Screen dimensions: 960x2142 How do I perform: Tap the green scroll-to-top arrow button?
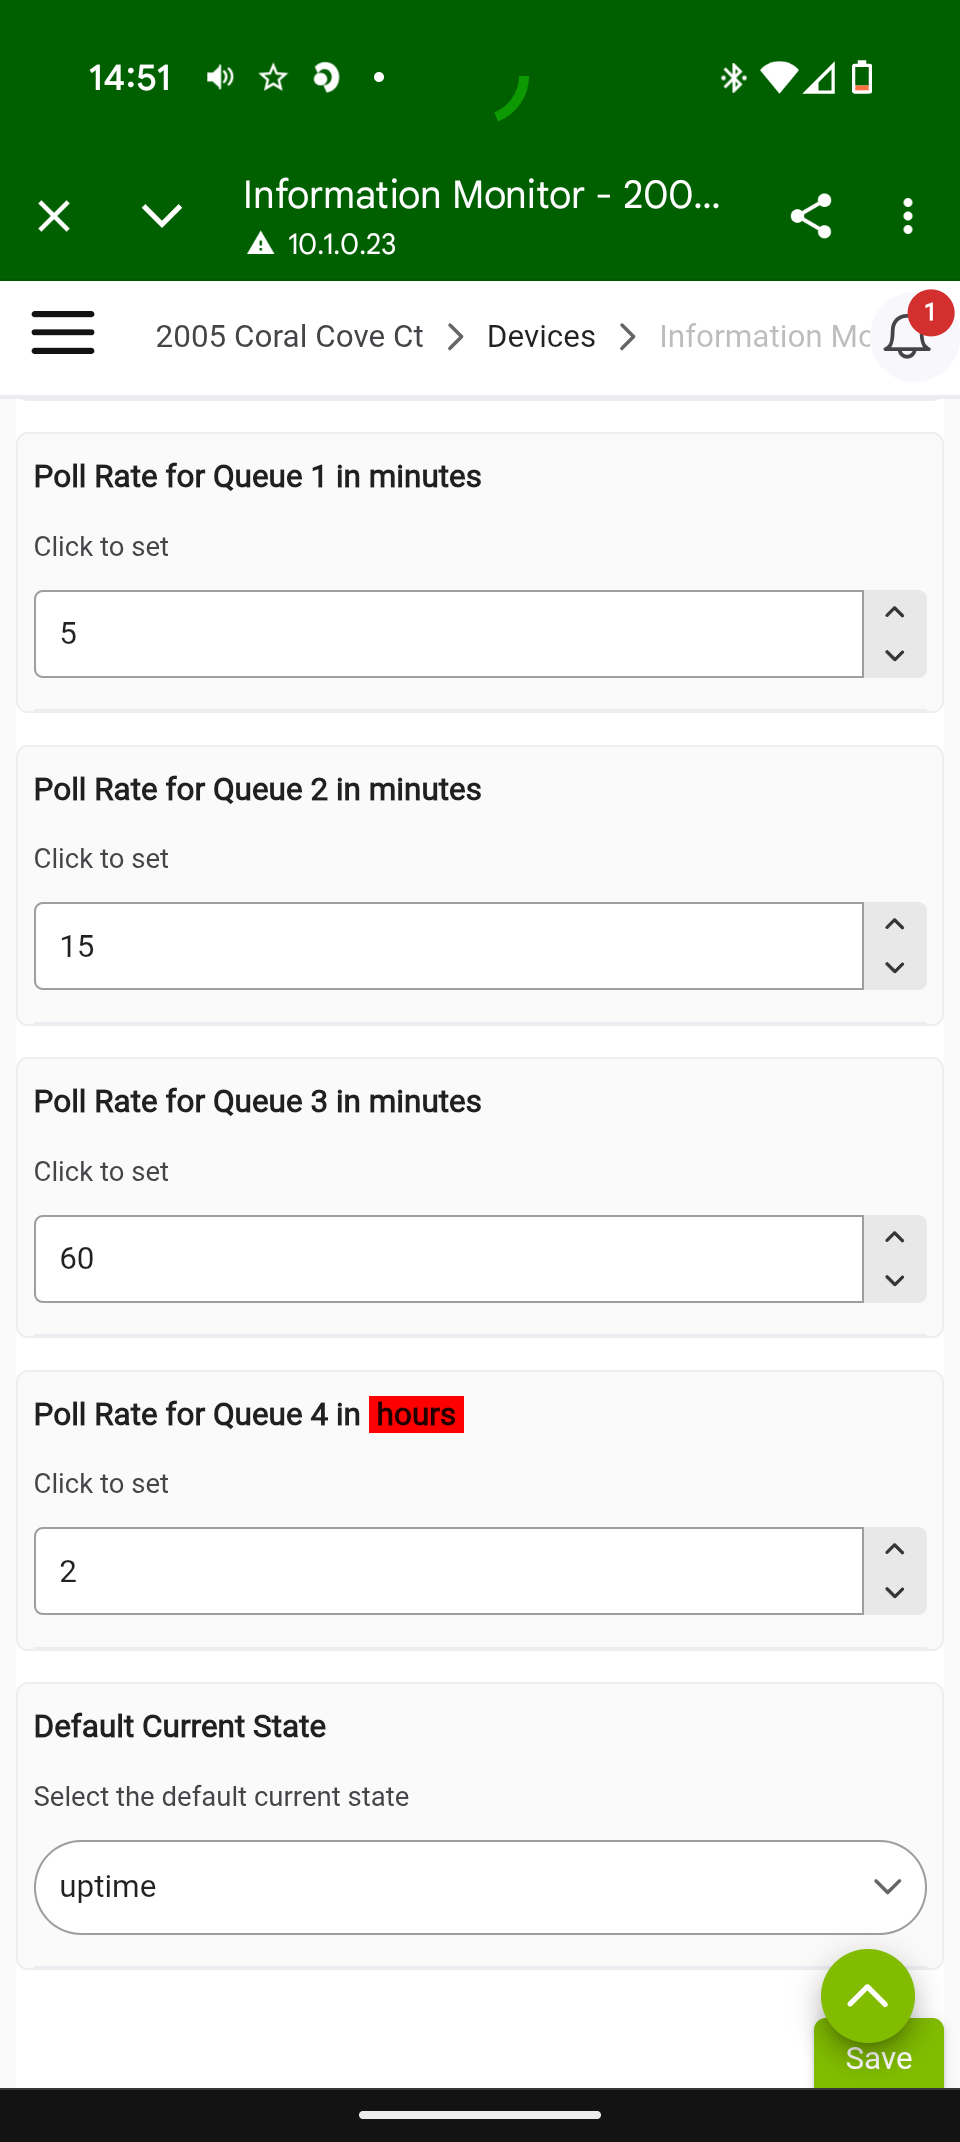pyautogui.click(x=868, y=1996)
